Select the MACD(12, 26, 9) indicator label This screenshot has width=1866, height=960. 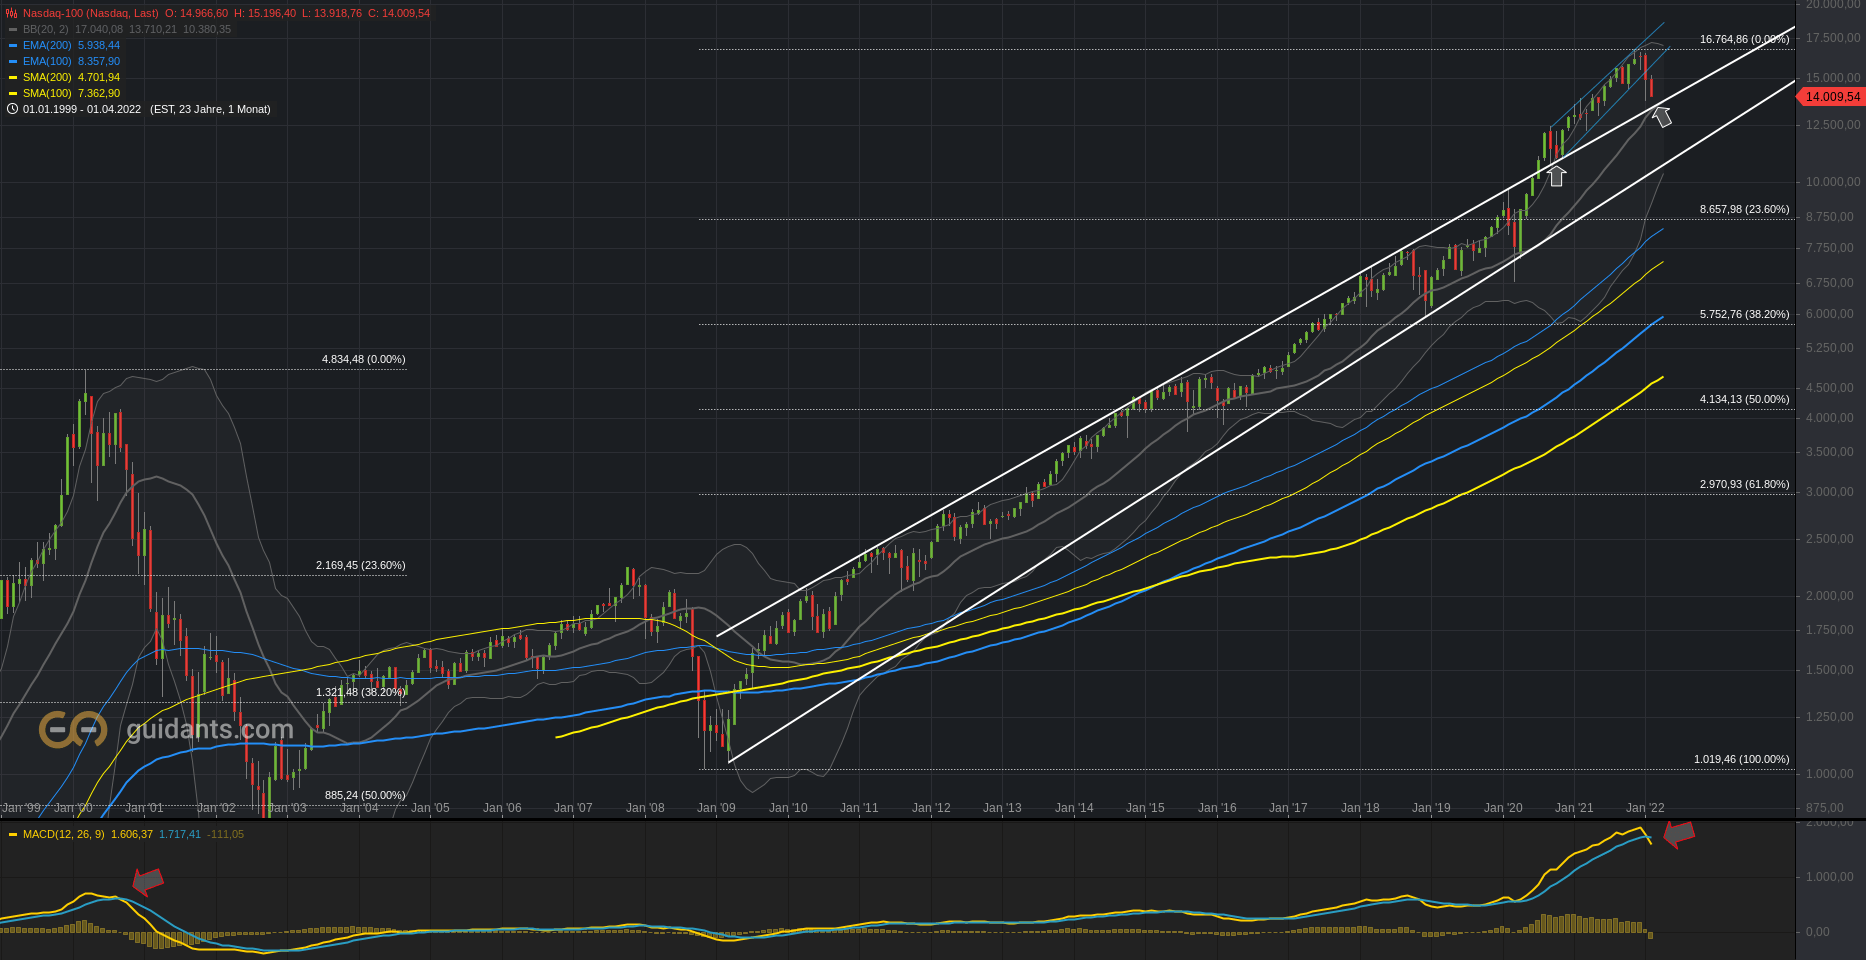point(64,834)
